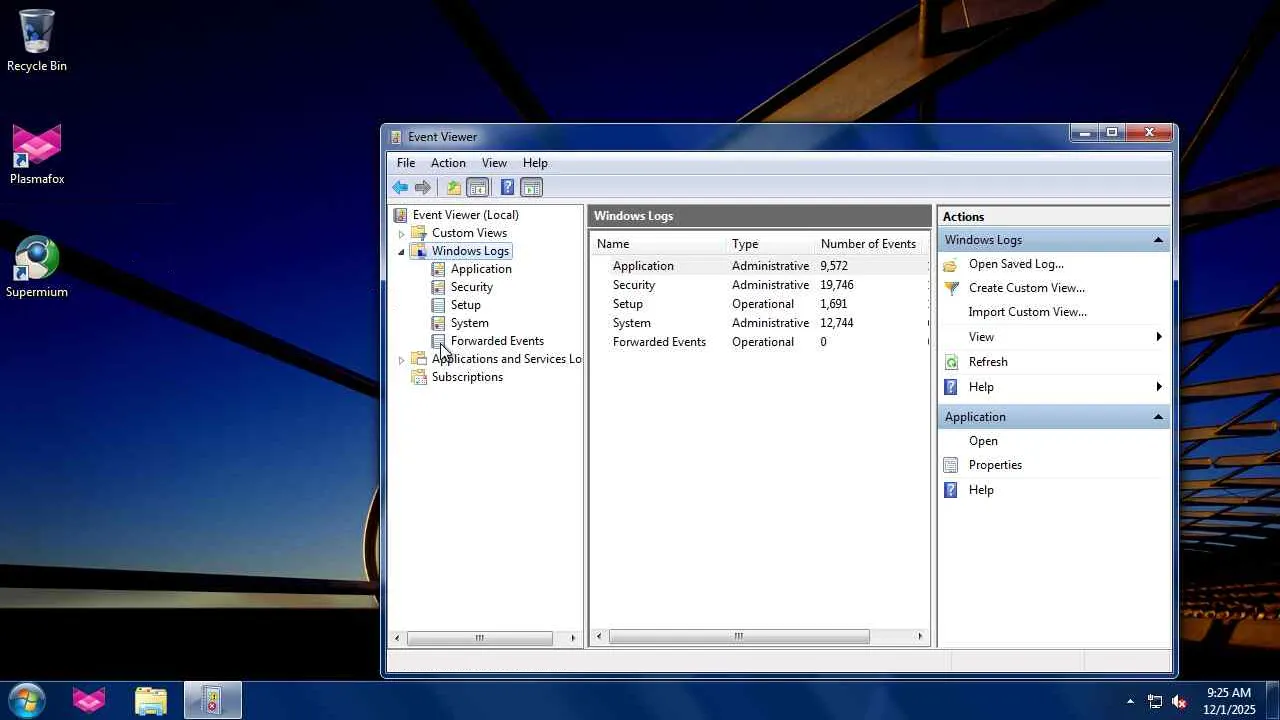Show hidden tray icons arrow
The width and height of the screenshot is (1280, 720).
pyautogui.click(x=1130, y=701)
